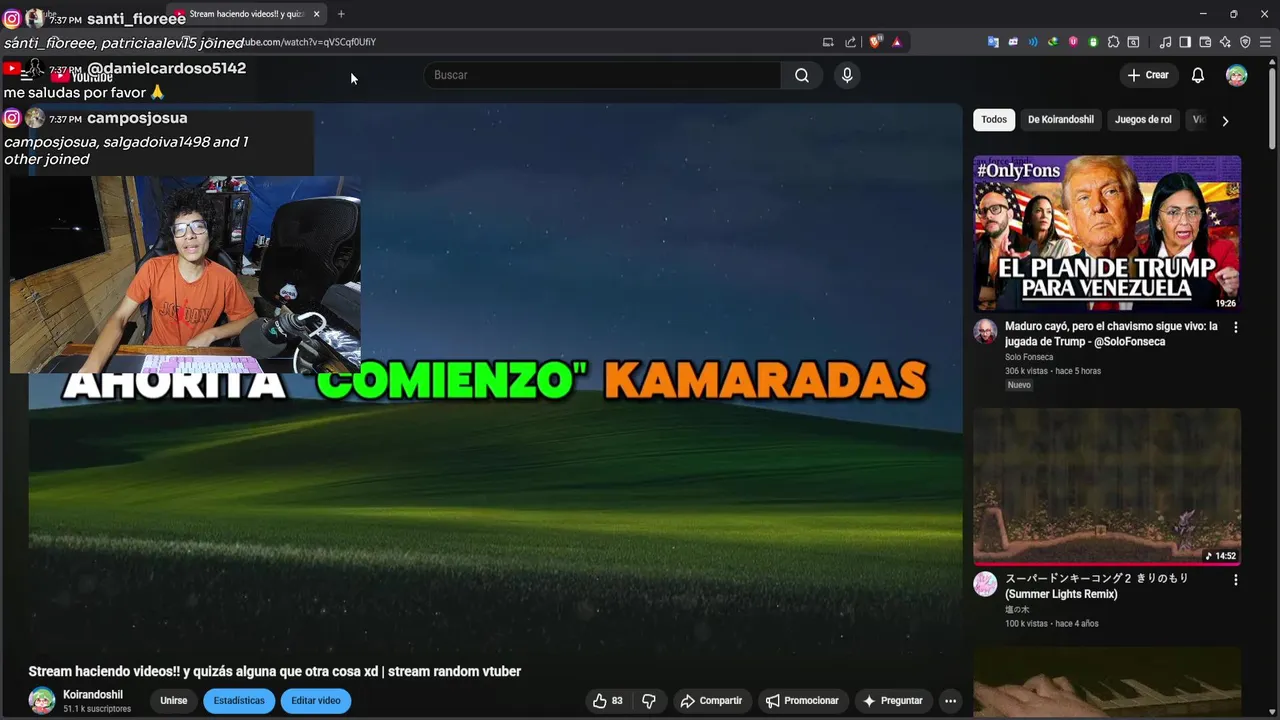This screenshot has height=720, width=1280.
Task: Open the Donkey Kong Summer Lights Remix thumbnail
Action: click(x=1107, y=486)
